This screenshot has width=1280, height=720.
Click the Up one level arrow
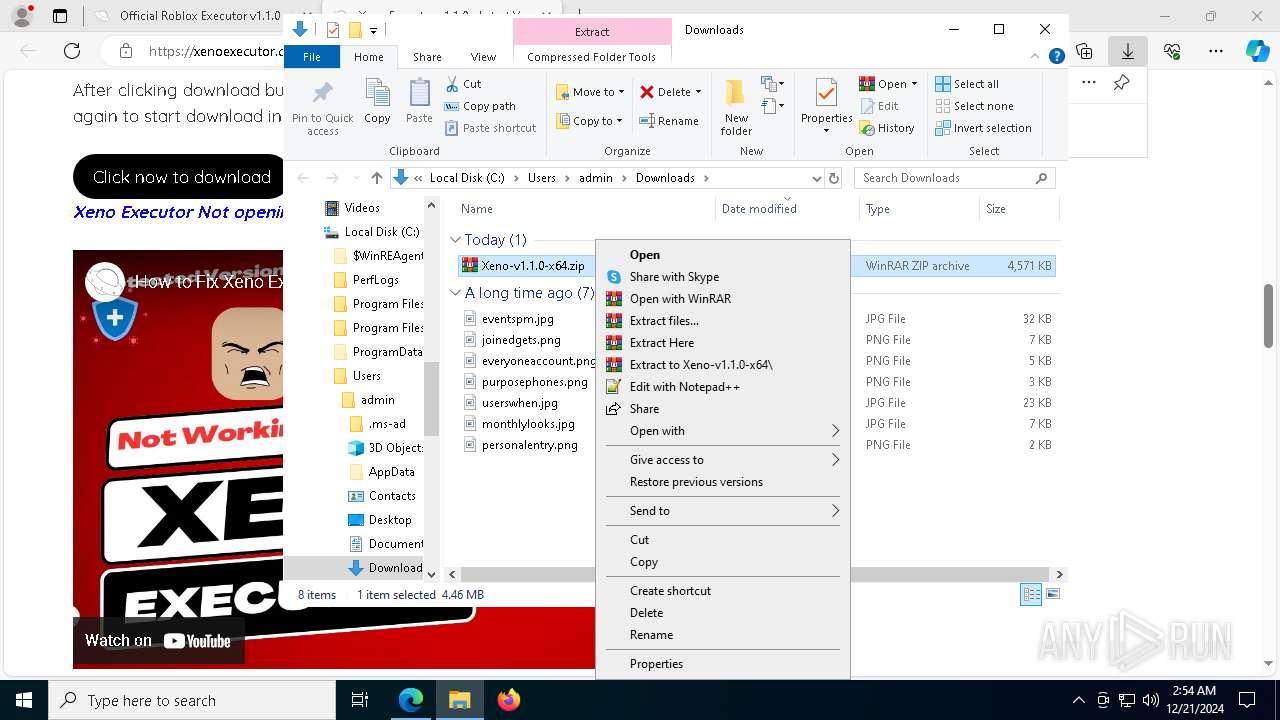376,178
